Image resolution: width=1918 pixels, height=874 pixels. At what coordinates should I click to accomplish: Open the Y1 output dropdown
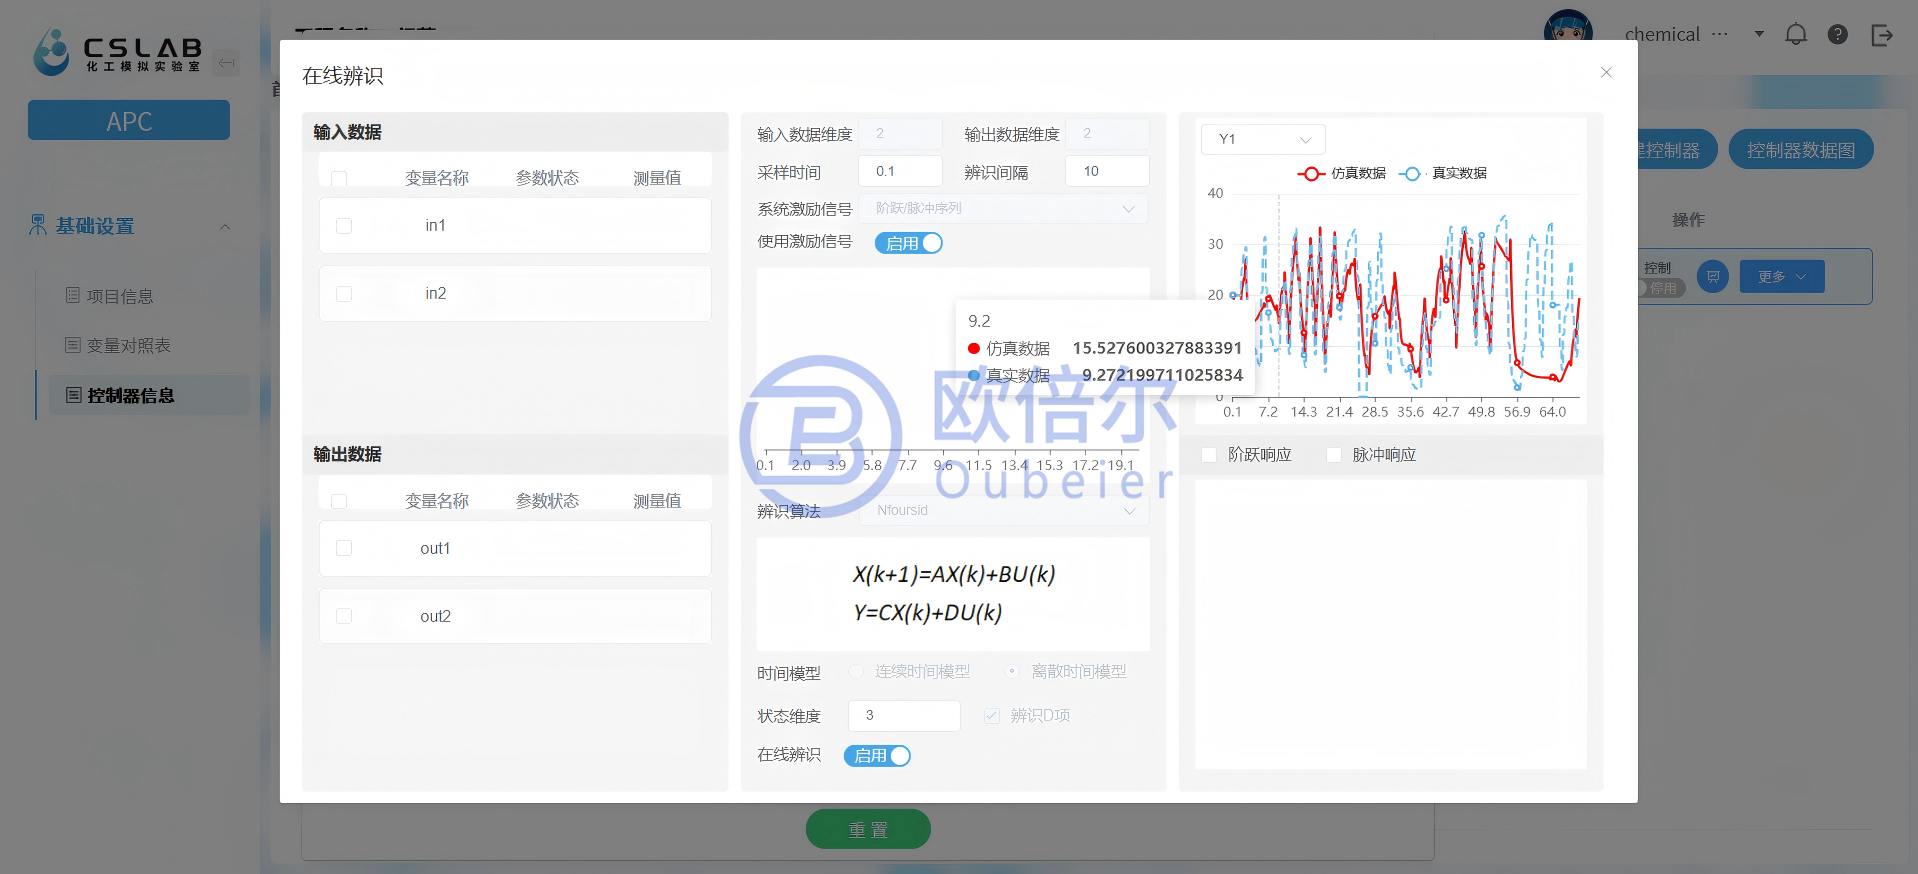pos(1263,139)
